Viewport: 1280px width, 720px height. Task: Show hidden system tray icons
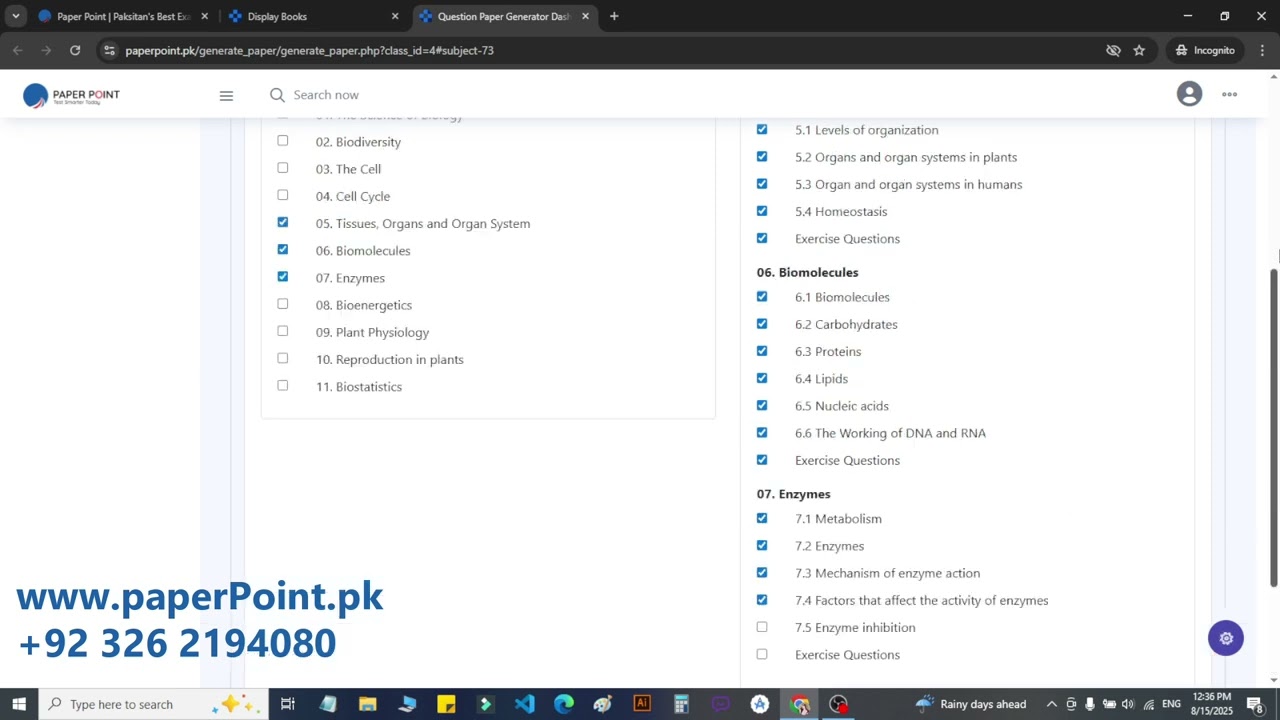(1051, 704)
